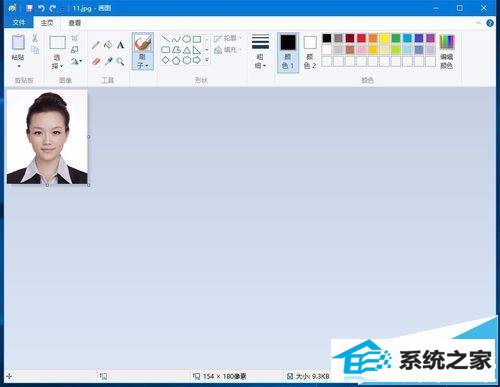
Task: Choose the Rounded rectangle shape
Action: (165, 50)
